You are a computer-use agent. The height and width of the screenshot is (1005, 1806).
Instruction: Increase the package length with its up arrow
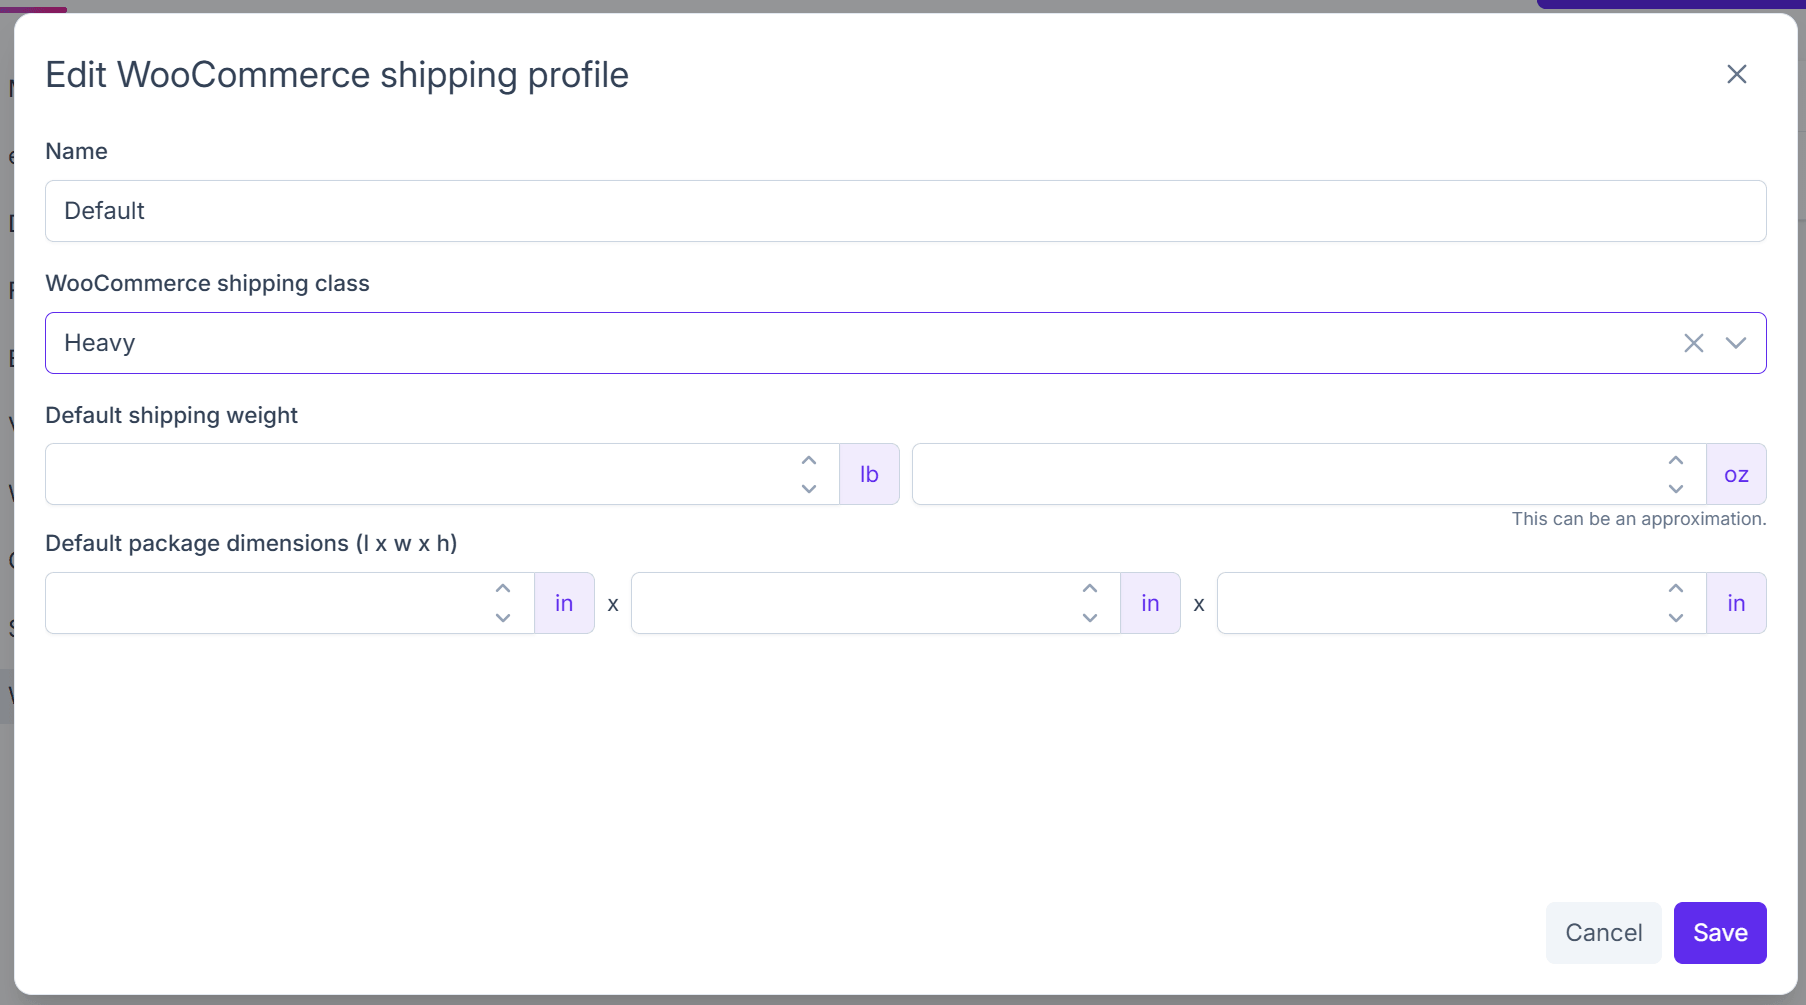click(502, 588)
